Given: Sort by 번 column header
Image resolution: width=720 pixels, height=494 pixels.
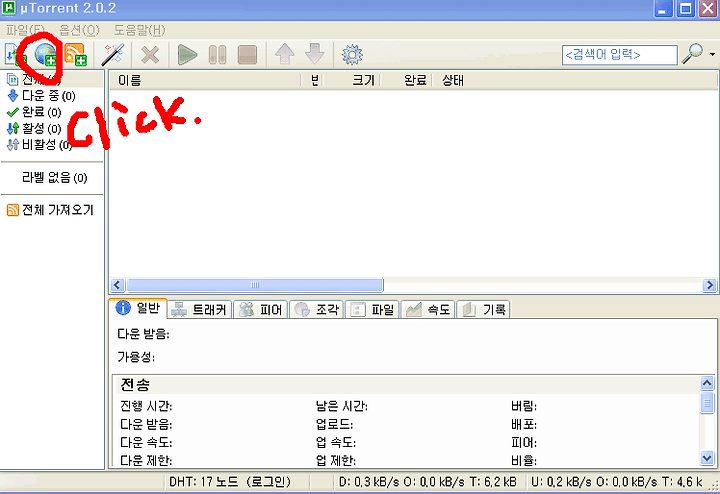Looking at the screenshot, I should [312, 80].
